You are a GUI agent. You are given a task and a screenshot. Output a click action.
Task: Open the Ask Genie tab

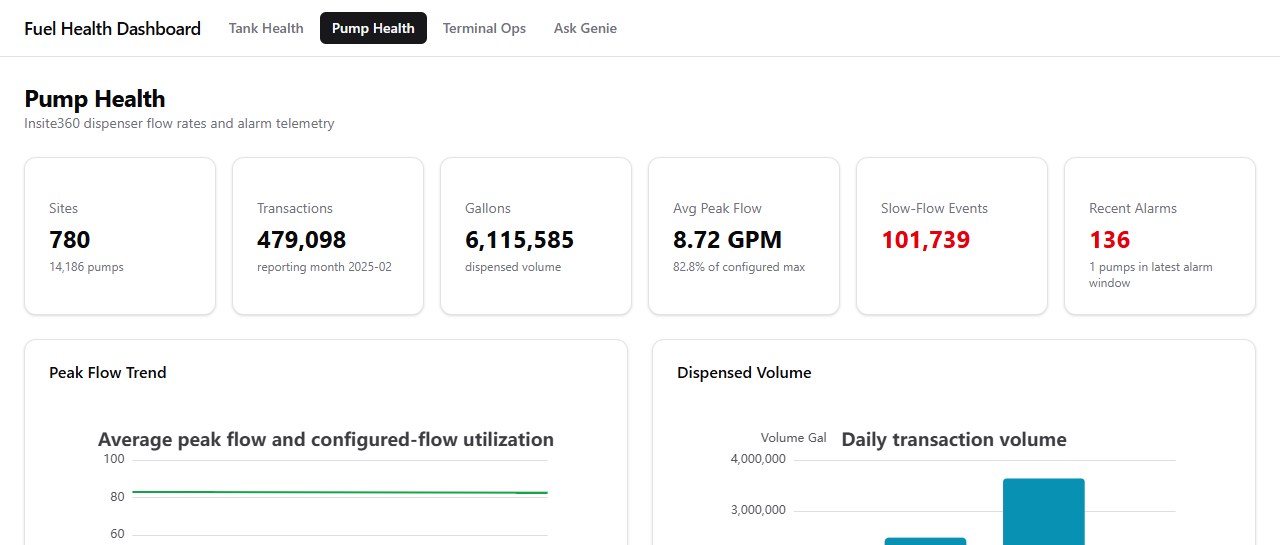[x=585, y=28]
